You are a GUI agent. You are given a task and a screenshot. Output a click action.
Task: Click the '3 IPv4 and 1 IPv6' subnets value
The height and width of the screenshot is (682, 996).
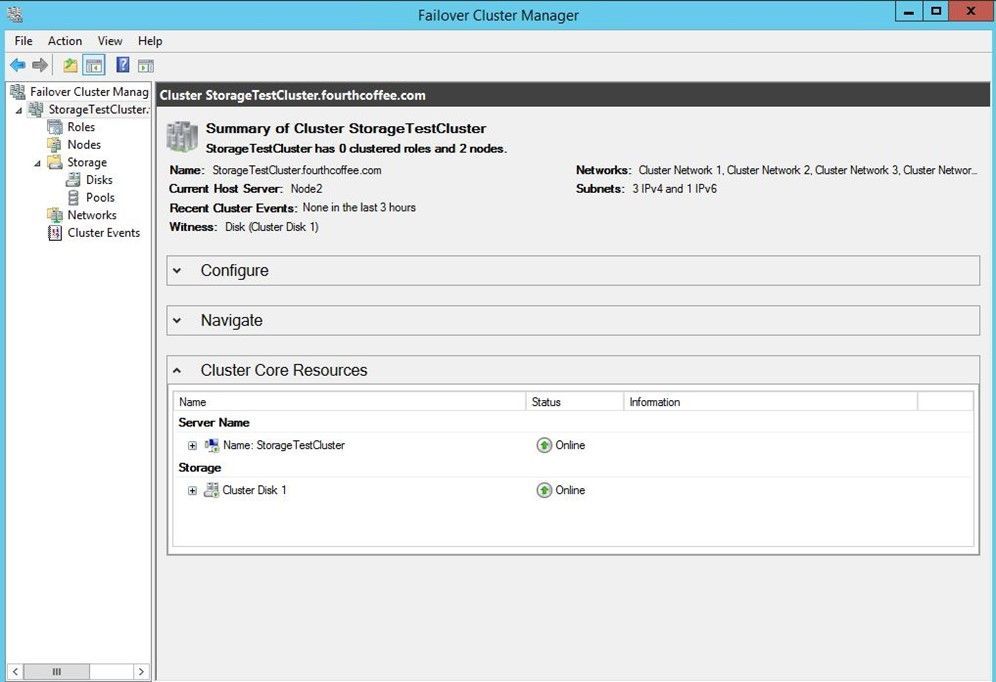pos(675,189)
